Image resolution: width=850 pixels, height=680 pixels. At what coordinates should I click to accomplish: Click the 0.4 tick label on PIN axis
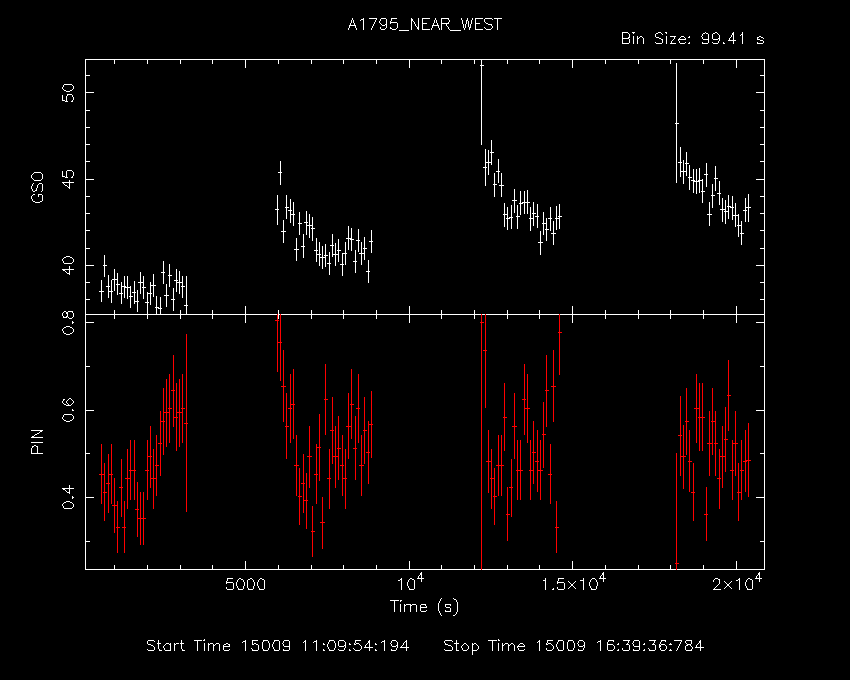(x=69, y=497)
